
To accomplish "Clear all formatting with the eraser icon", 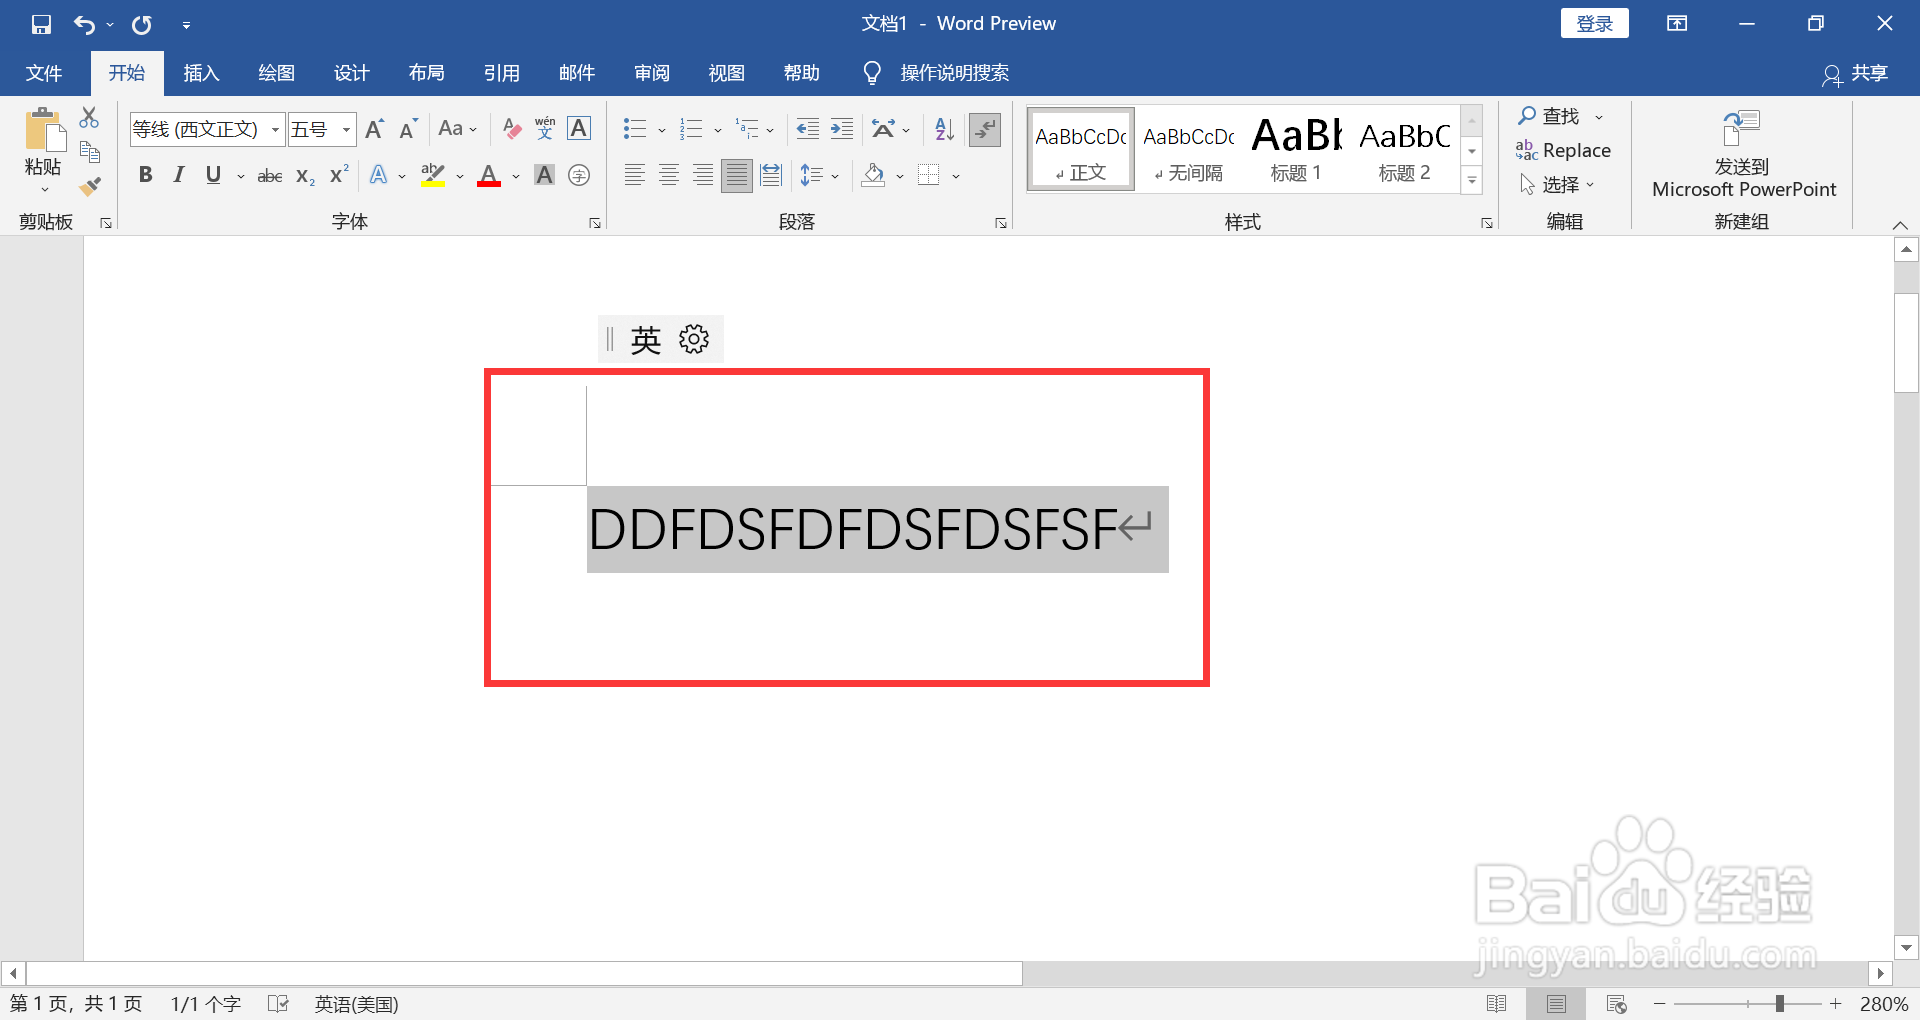I will pyautogui.click(x=512, y=129).
